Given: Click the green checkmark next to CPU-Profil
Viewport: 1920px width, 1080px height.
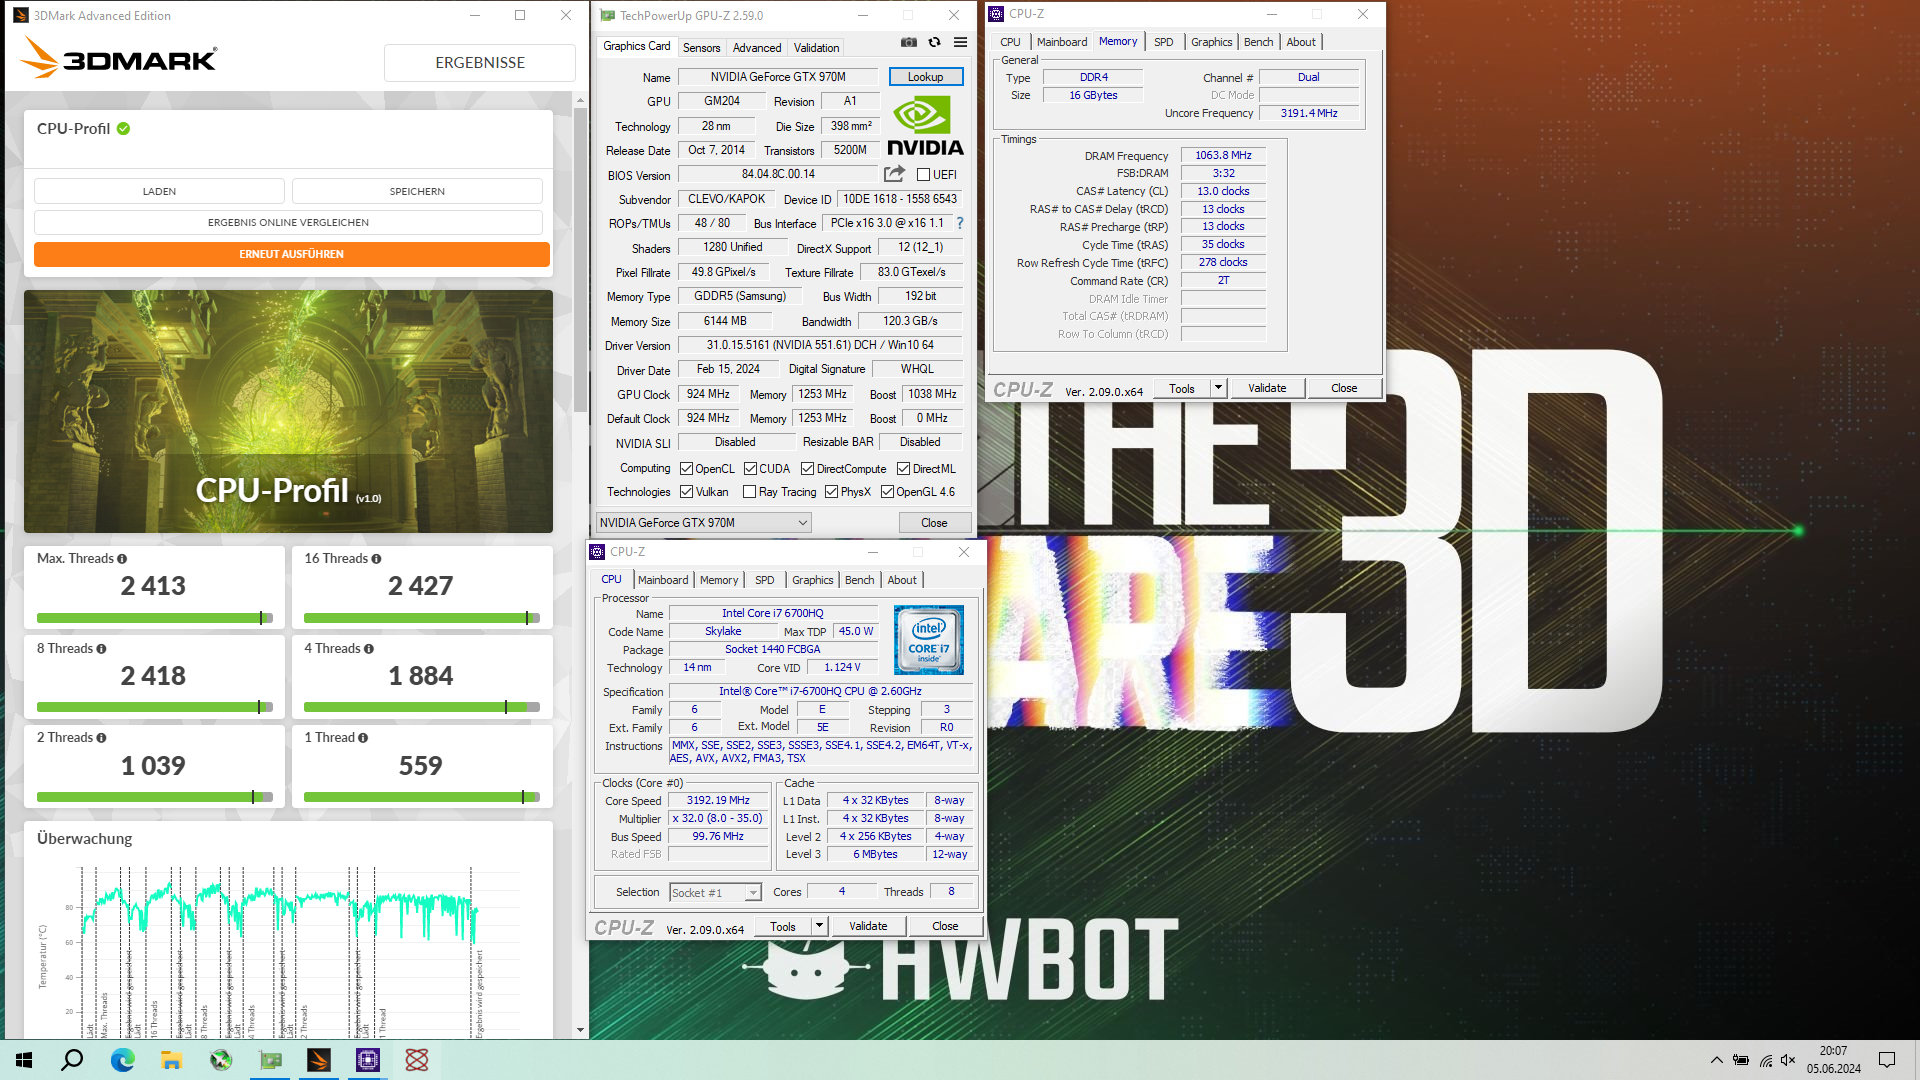Looking at the screenshot, I should (124, 129).
